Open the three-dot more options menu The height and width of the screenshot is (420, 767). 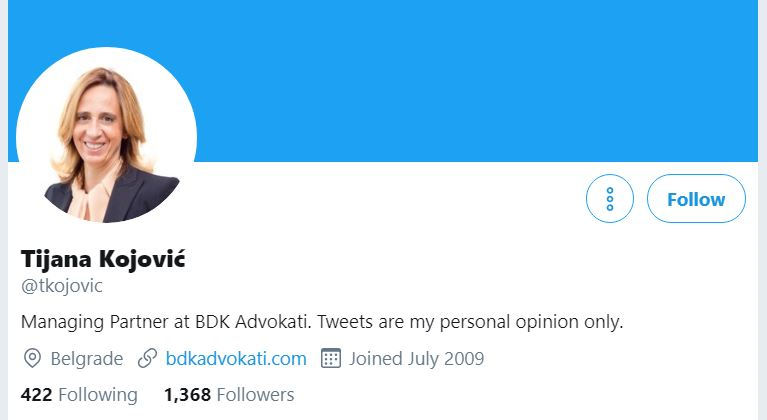click(x=609, y=199)
